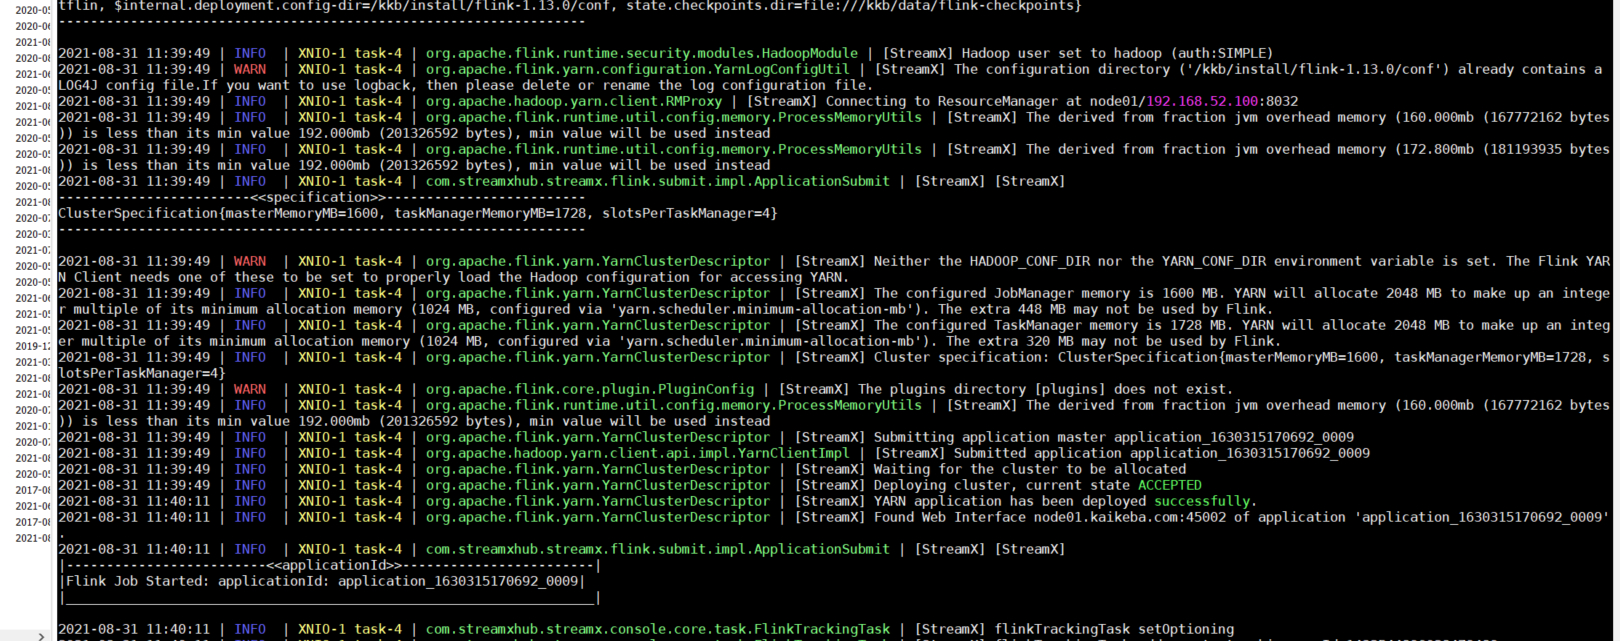Click the green "successfully." word

click(x=1206, y=501)
